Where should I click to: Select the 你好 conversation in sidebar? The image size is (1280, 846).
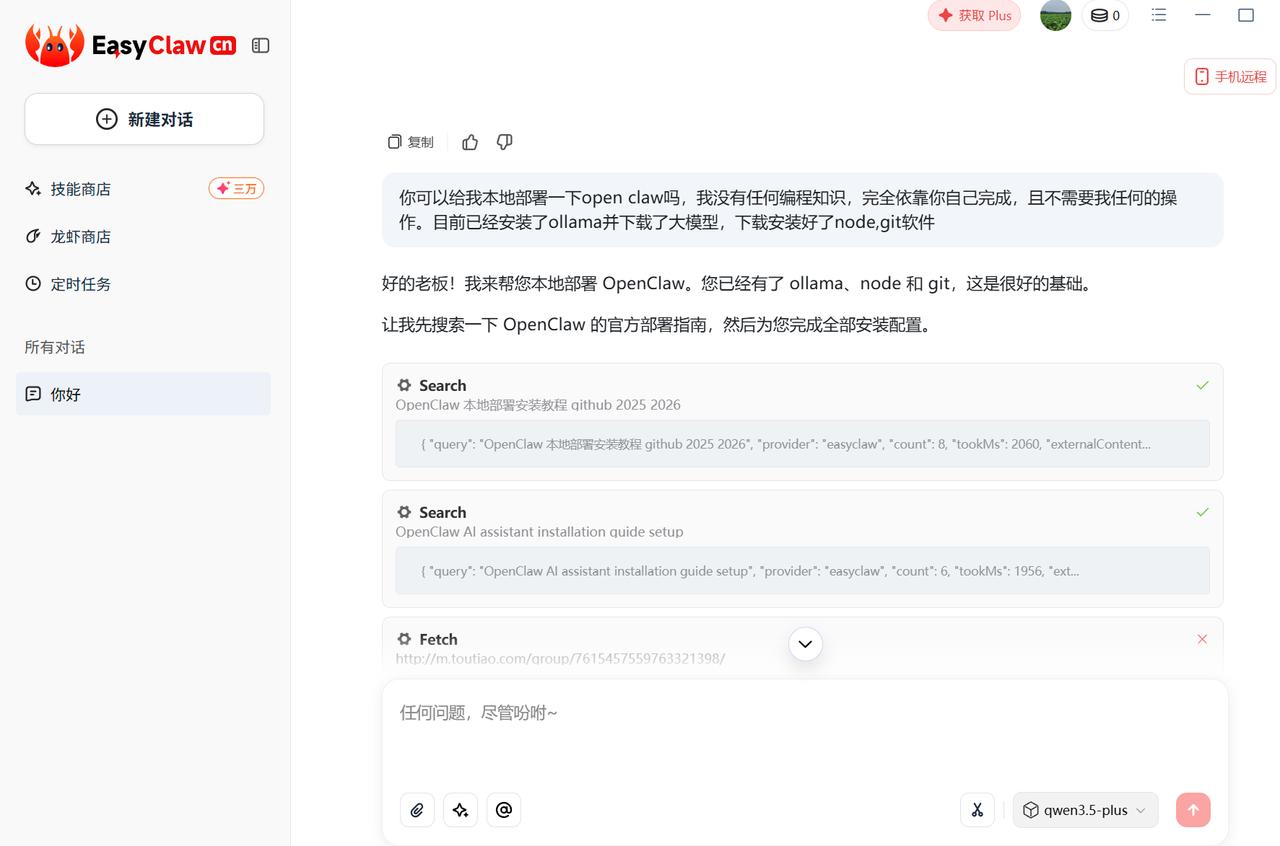[x=66, y=394]
